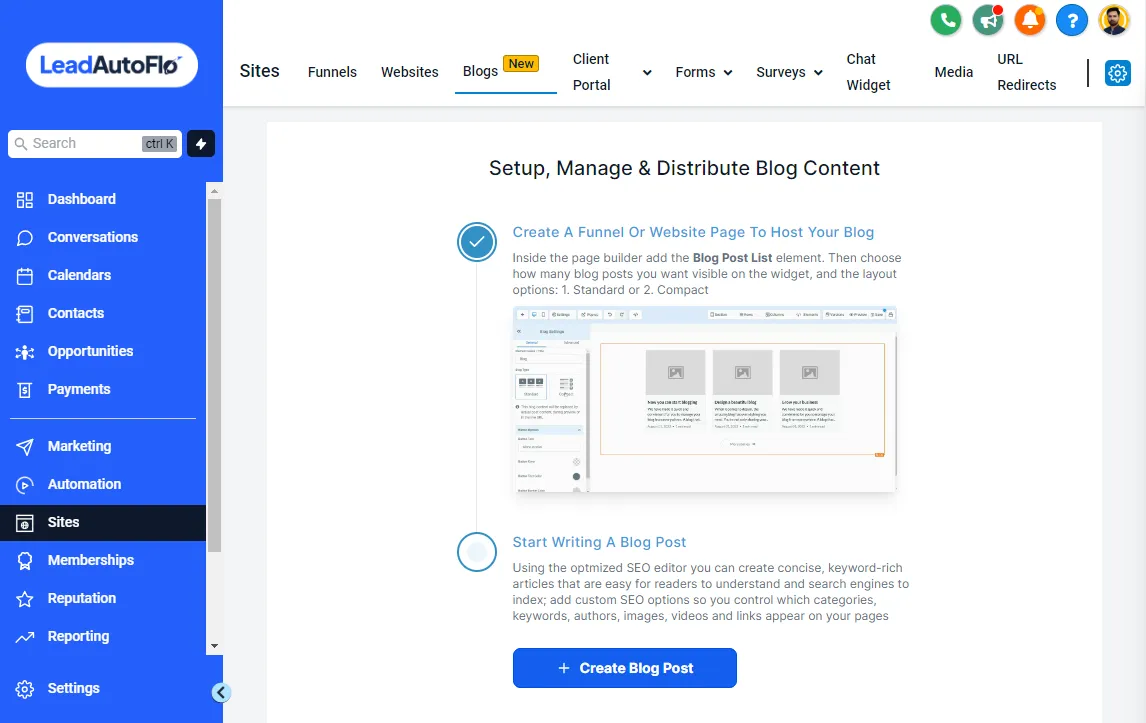Click the Client Portal tab label

pos(591,72)
